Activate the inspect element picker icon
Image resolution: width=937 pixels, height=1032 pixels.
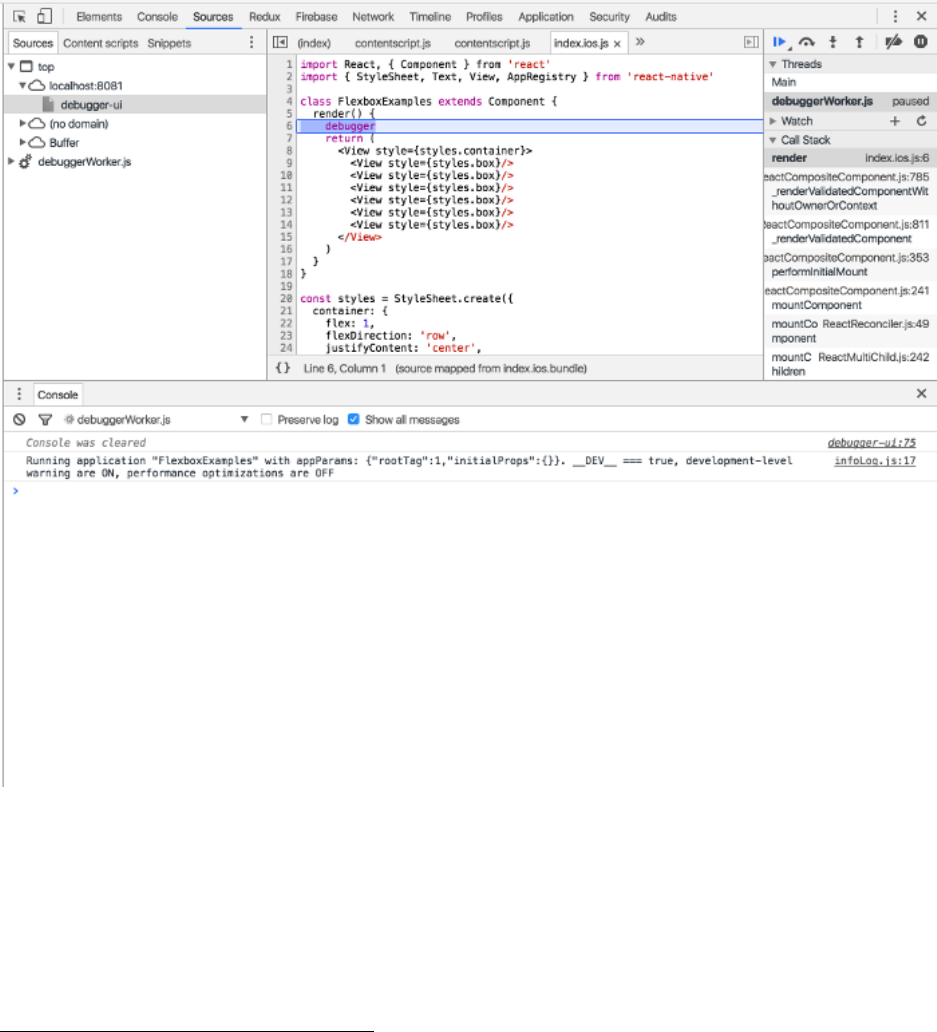tap(19, 16)
